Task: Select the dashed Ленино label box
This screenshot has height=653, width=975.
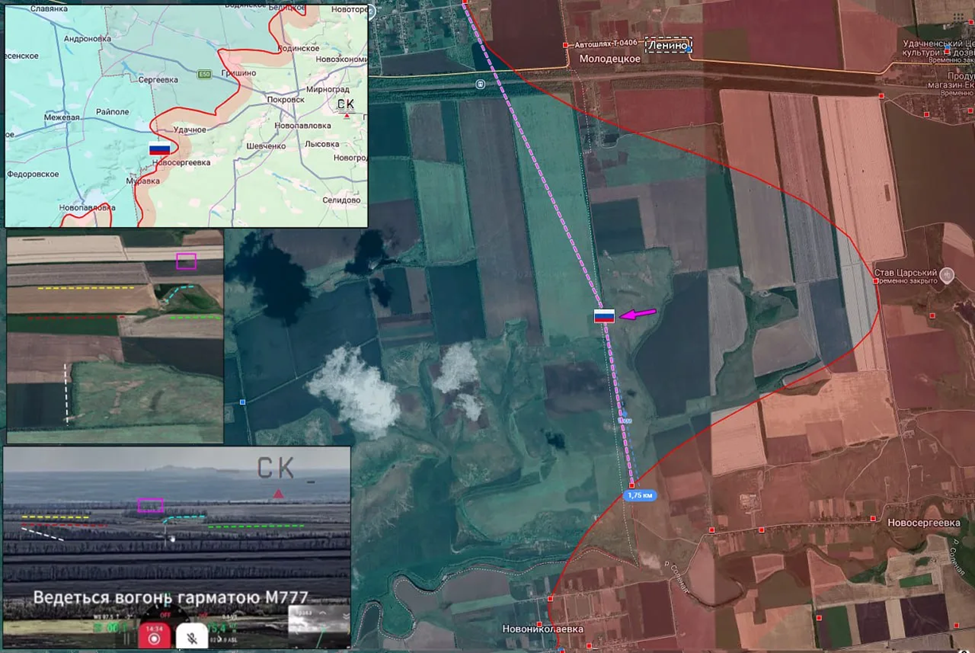Action: click(x=667, y=45)
